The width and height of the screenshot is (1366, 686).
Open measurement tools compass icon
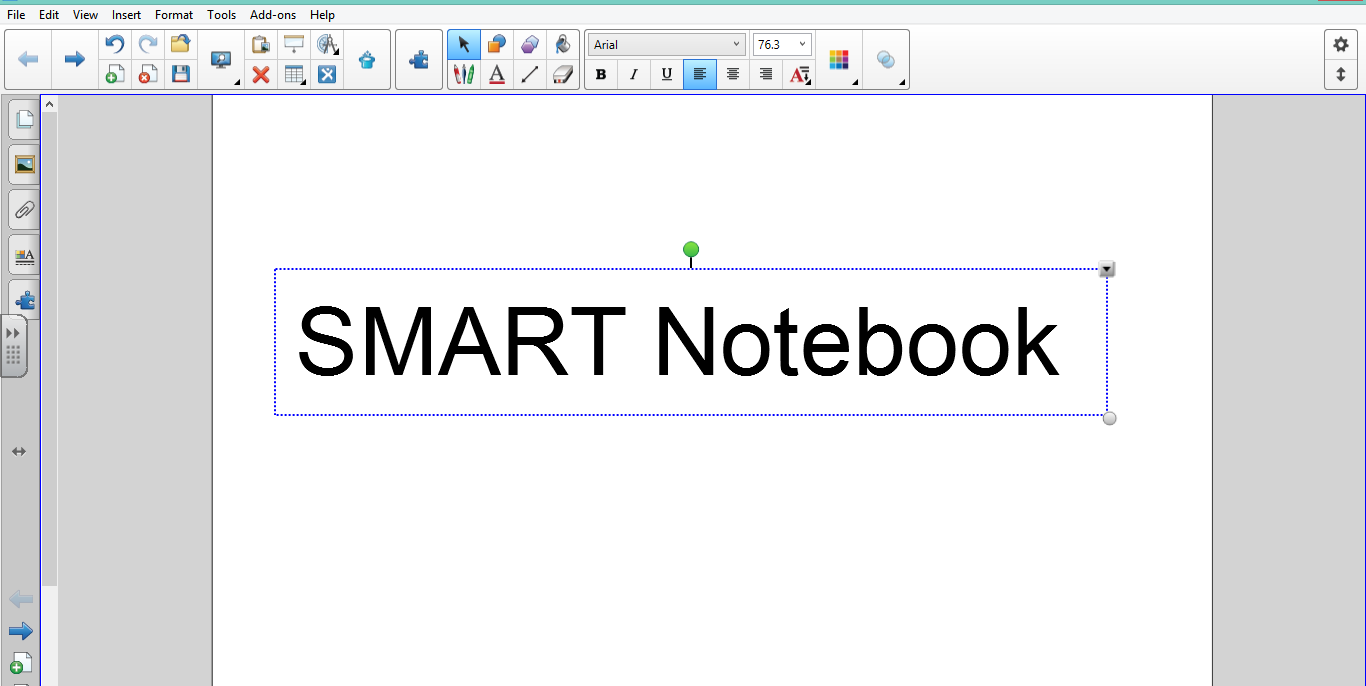coord(327,44)
